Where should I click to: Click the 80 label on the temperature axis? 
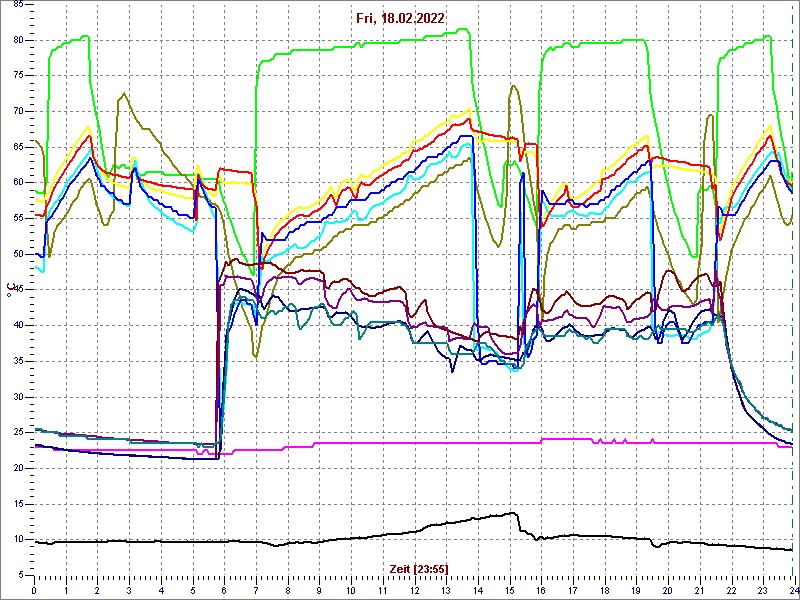(17, 40)
